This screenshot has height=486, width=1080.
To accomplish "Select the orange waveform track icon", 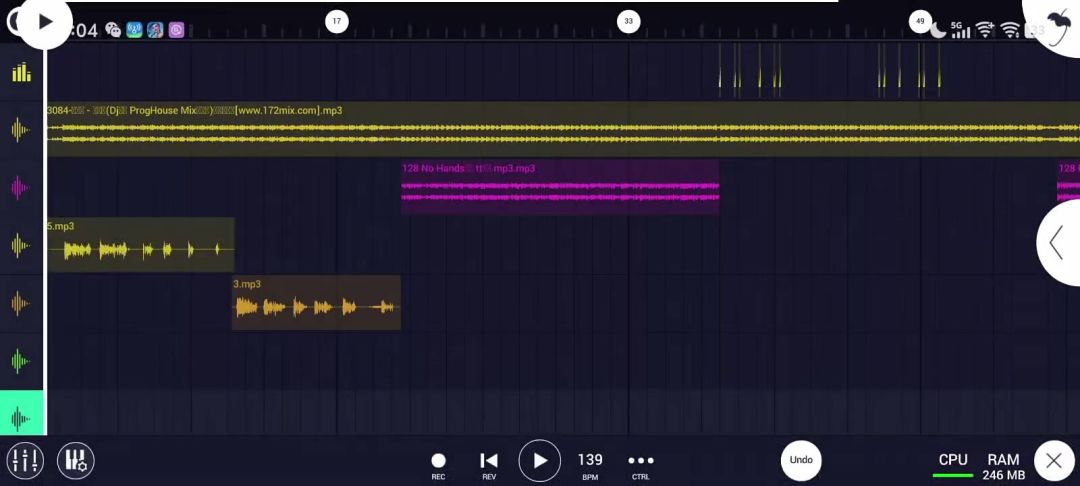I will 21,303.
